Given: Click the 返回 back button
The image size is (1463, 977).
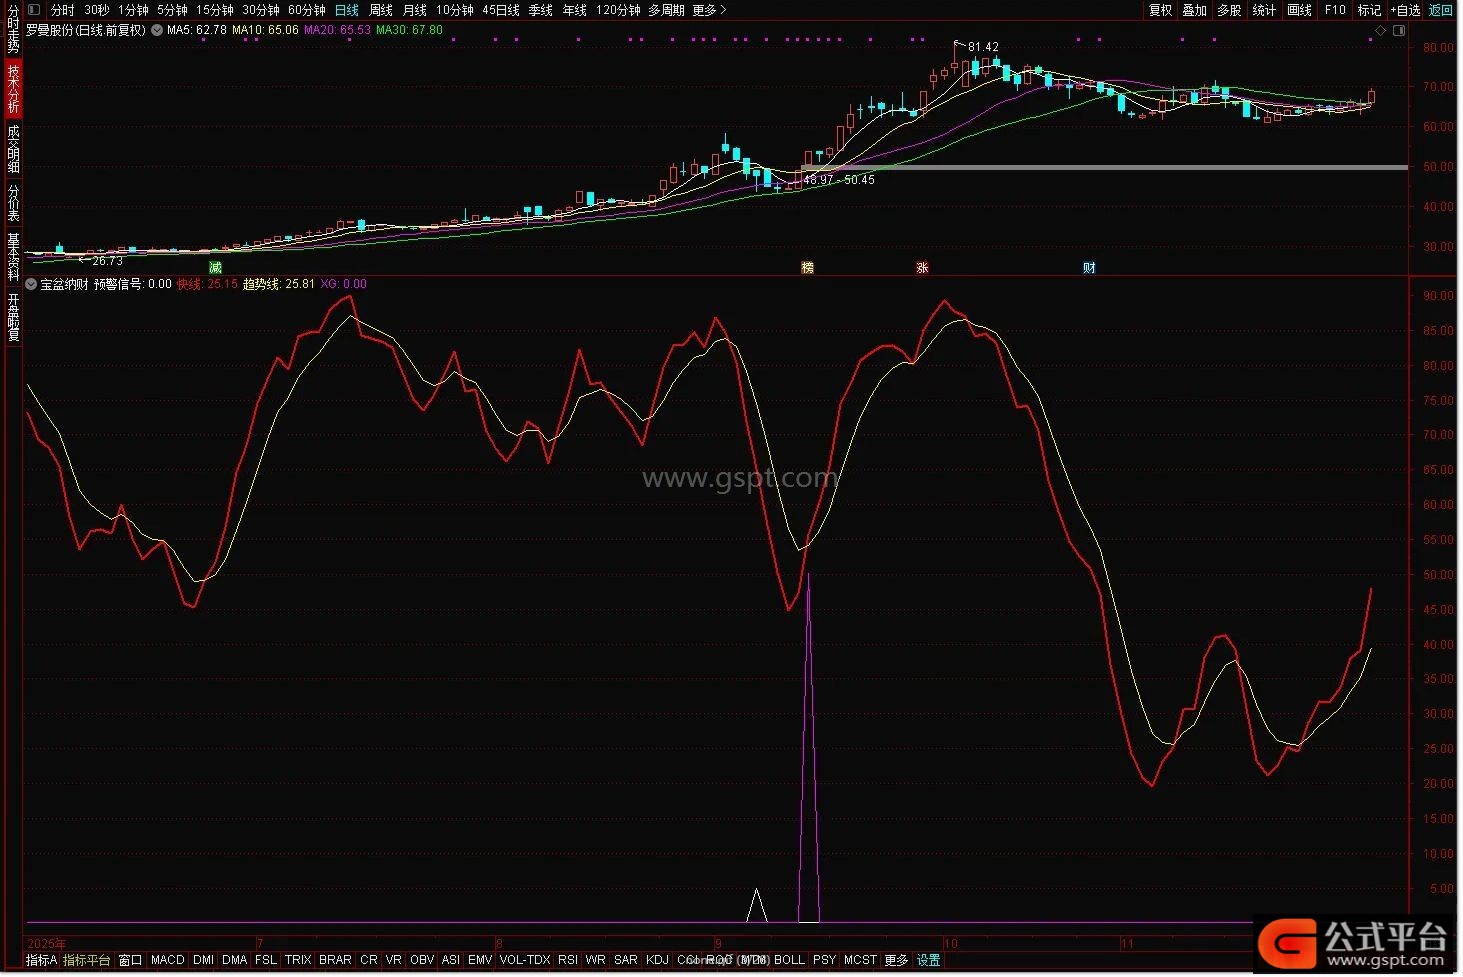Looking at the screenshot, I should point(1441,10).
